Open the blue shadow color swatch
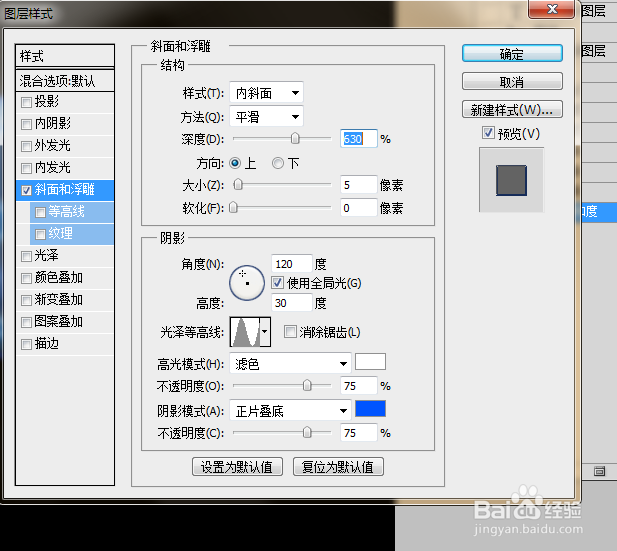The height and width of the screenshot is (551, 617). pyautogui.click(x=370, y=409)
